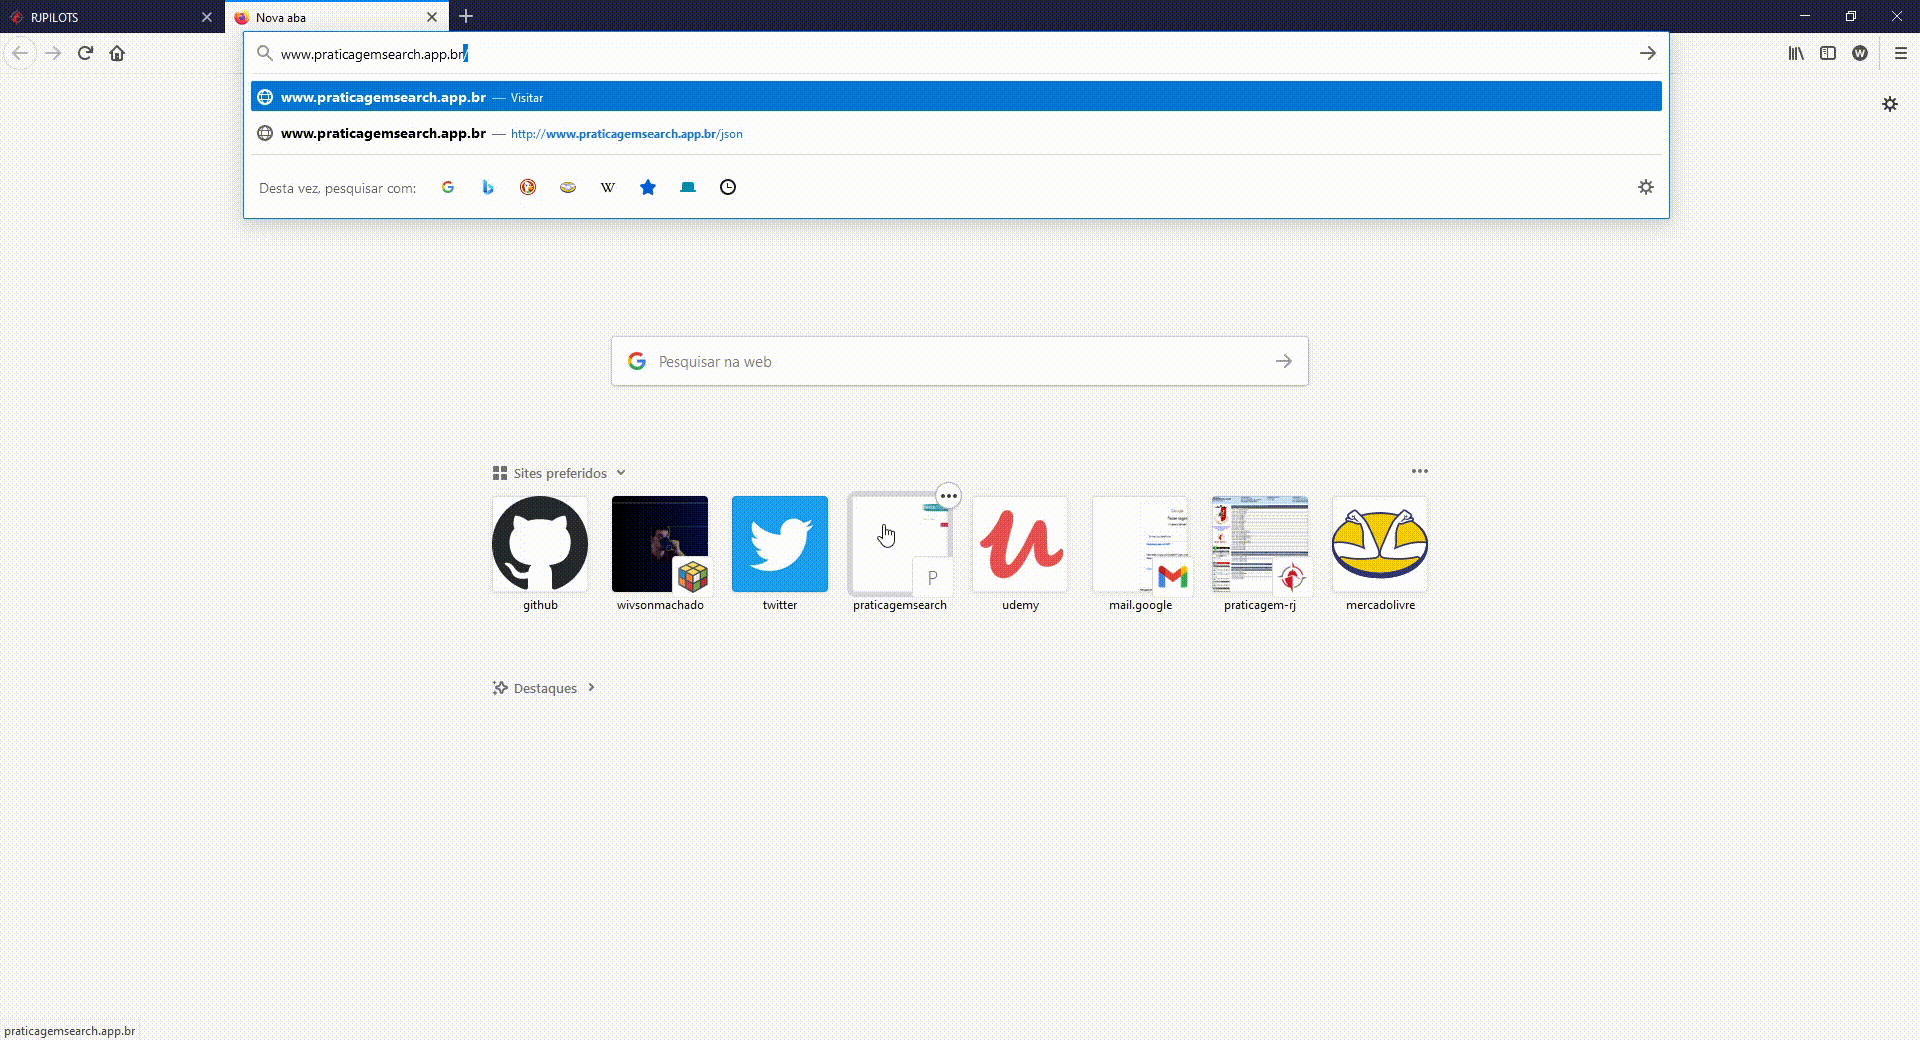Reload the current page
Image resolution: width=1920 pixels, height=1040 pixels.
tap(85, 54)
